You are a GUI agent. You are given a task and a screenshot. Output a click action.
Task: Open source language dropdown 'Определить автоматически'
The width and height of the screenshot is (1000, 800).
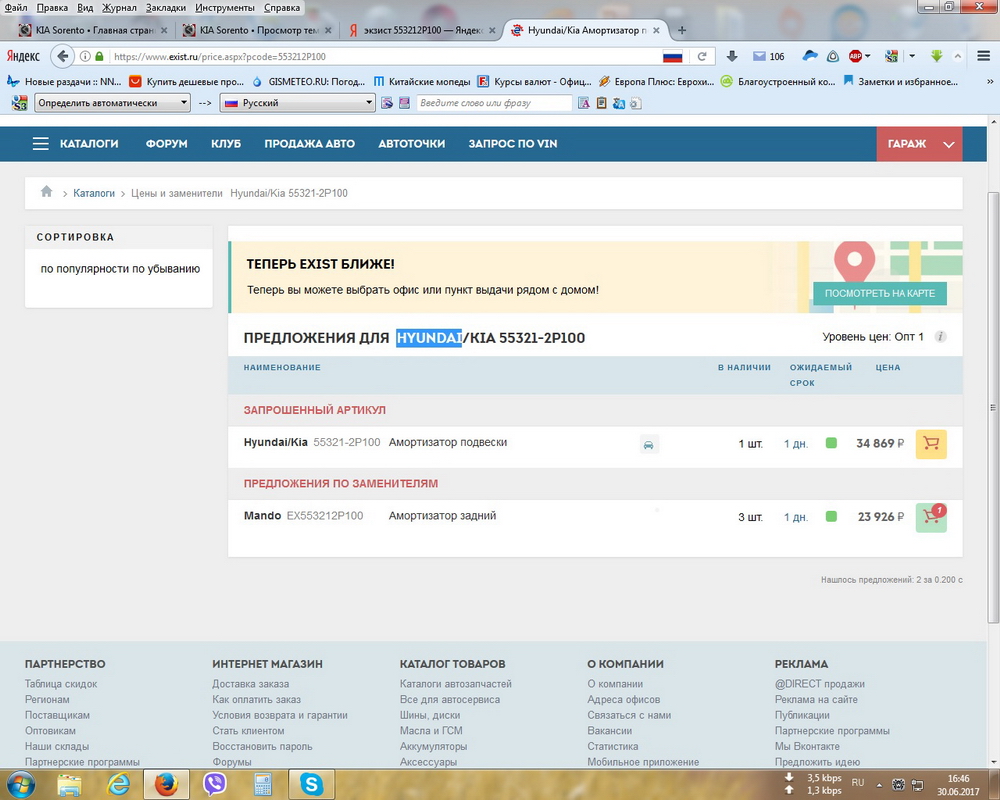tap(112, 103)
